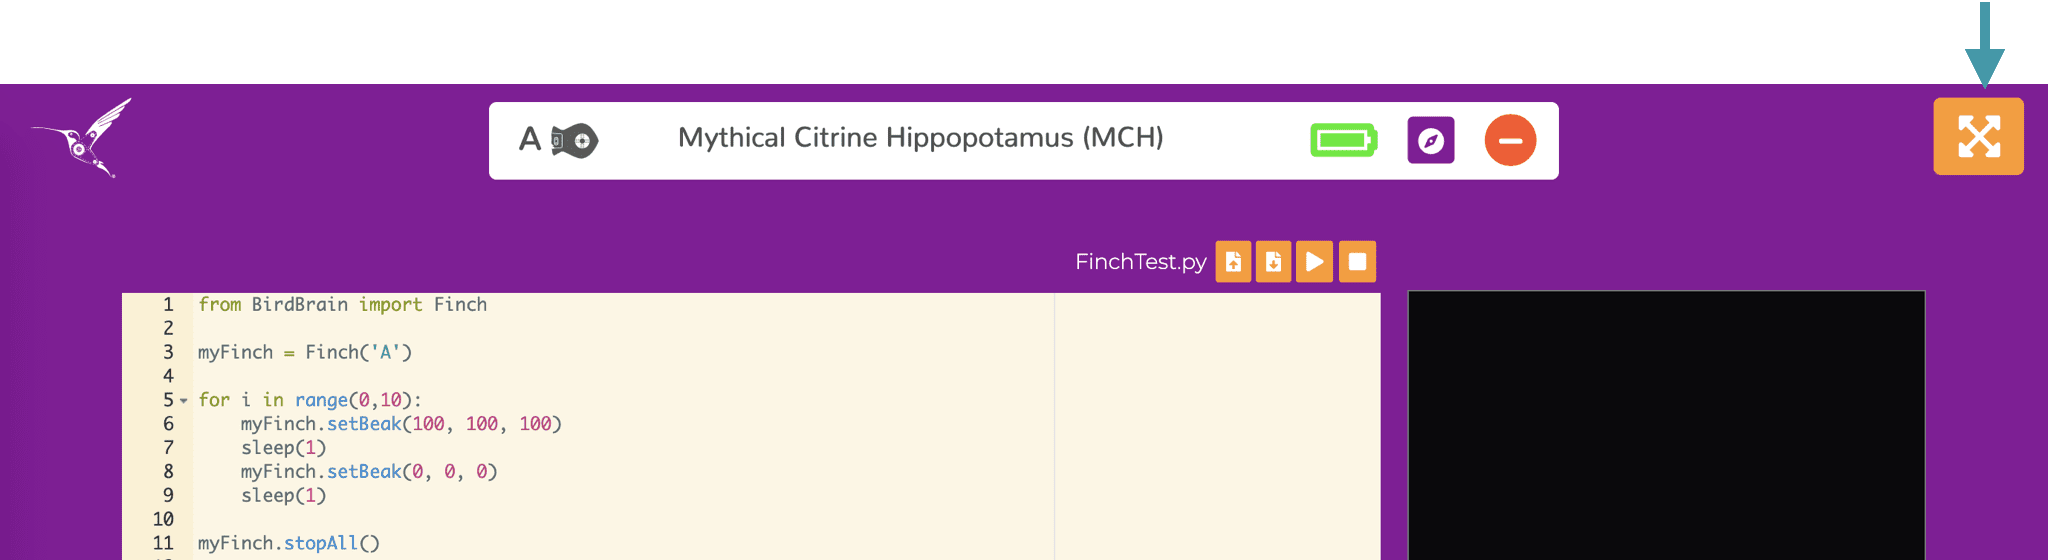This screenshot has height=560, width=2048.
Task: Open the compass calibration button
Action: 1430,140
